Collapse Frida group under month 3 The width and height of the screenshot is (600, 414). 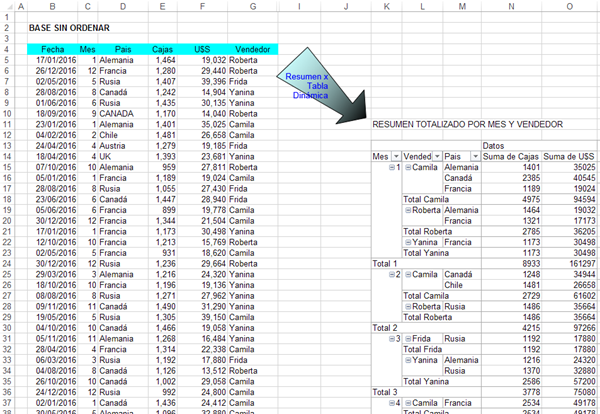pyautogui.click(x=408, y=339)
